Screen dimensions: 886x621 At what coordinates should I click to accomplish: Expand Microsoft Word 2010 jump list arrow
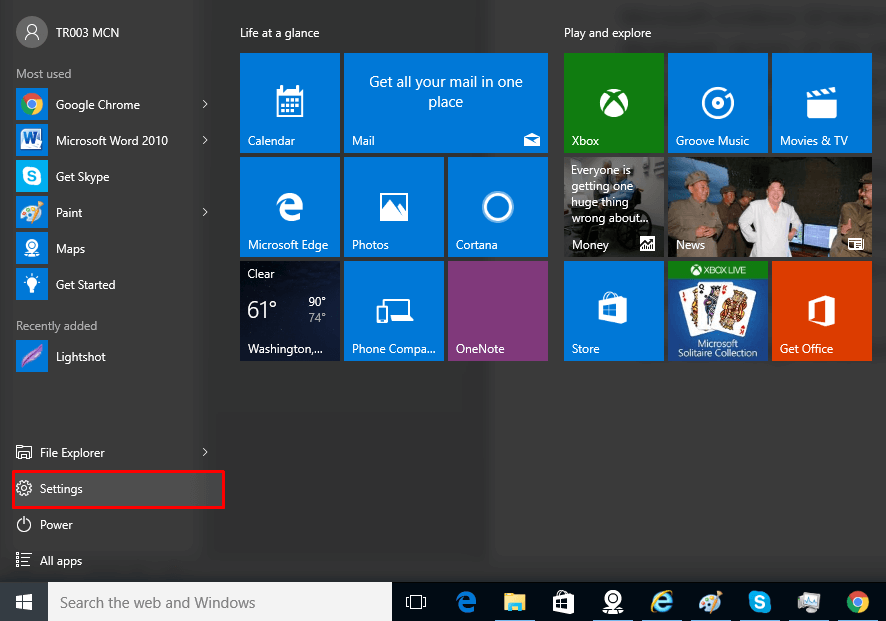tap(205, 141)
